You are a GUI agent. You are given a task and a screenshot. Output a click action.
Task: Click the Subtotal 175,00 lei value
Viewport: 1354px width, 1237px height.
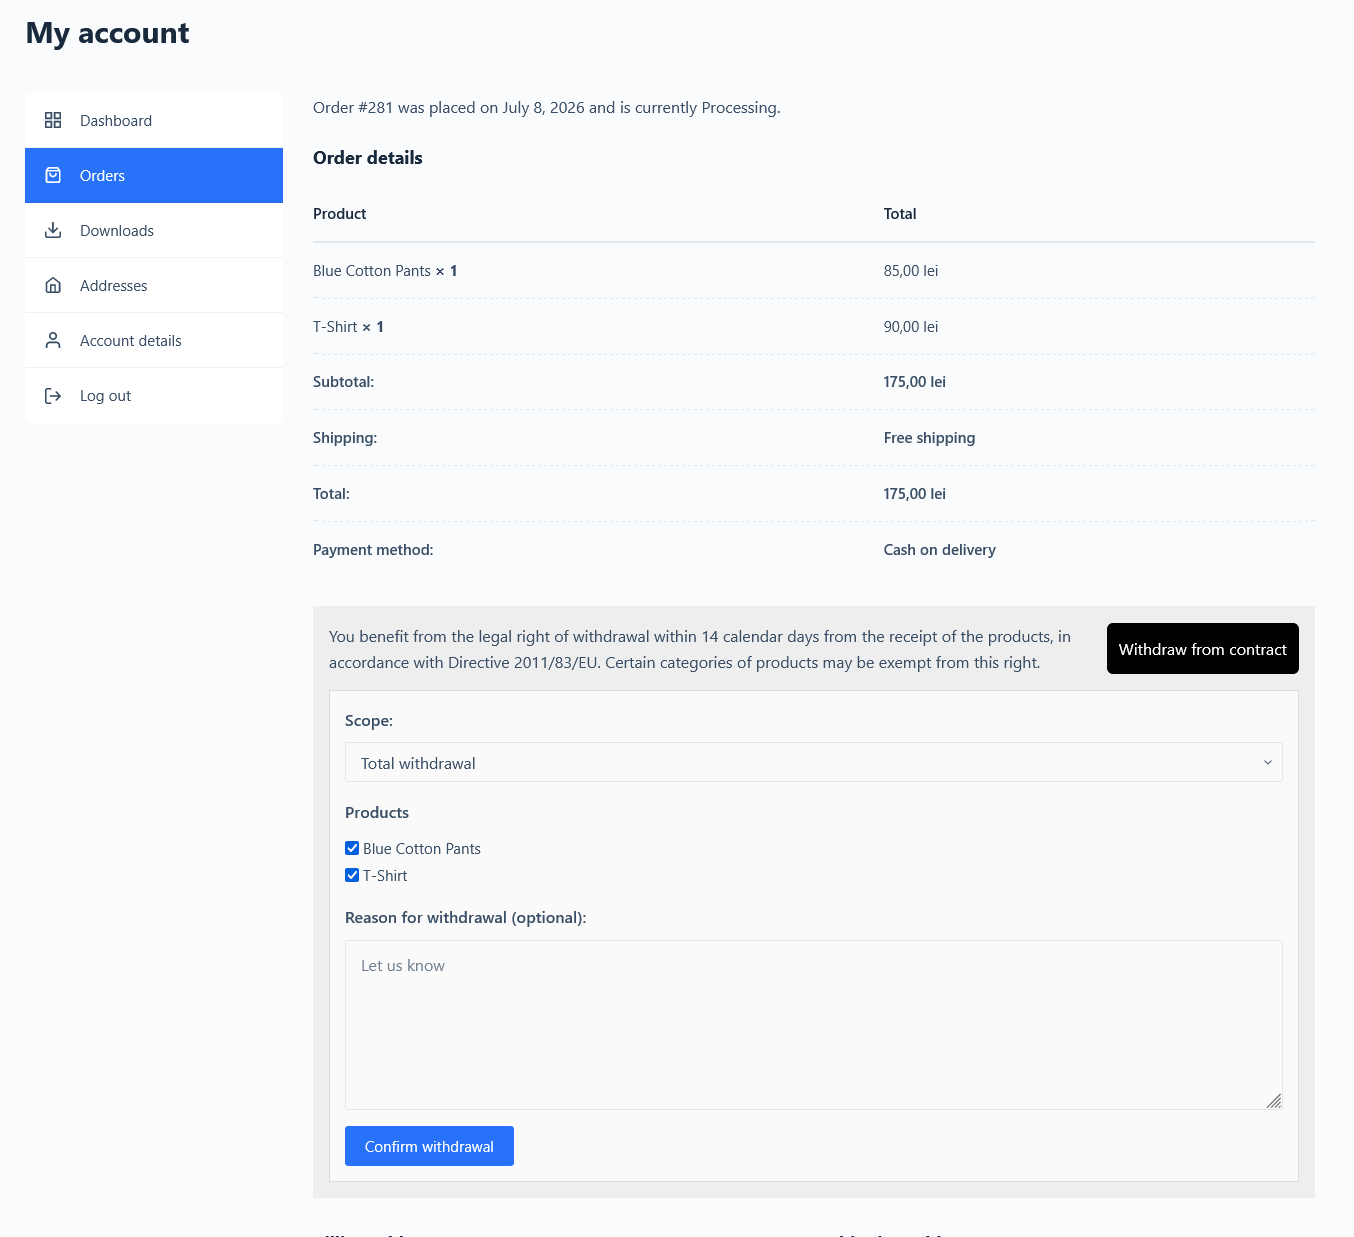pos(914,382)
